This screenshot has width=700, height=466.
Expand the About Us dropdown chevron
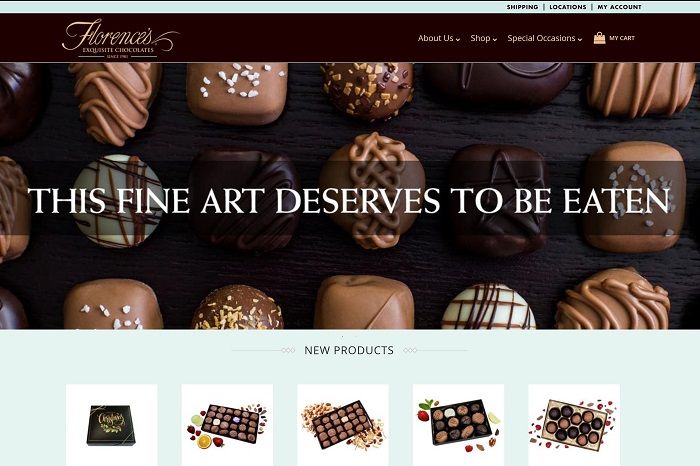coord(458,40)
